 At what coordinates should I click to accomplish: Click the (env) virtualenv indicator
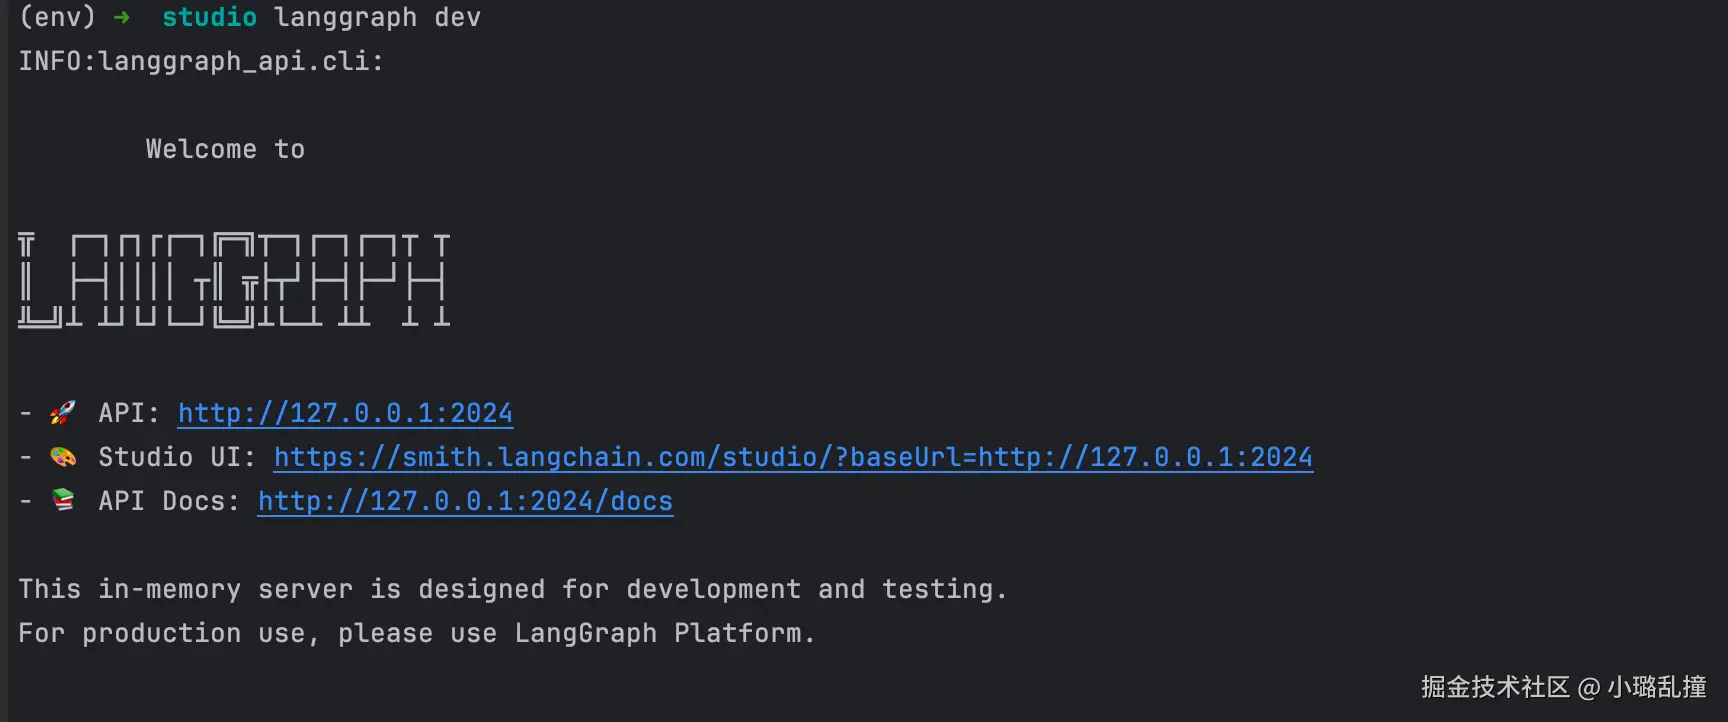coord(57,18)
